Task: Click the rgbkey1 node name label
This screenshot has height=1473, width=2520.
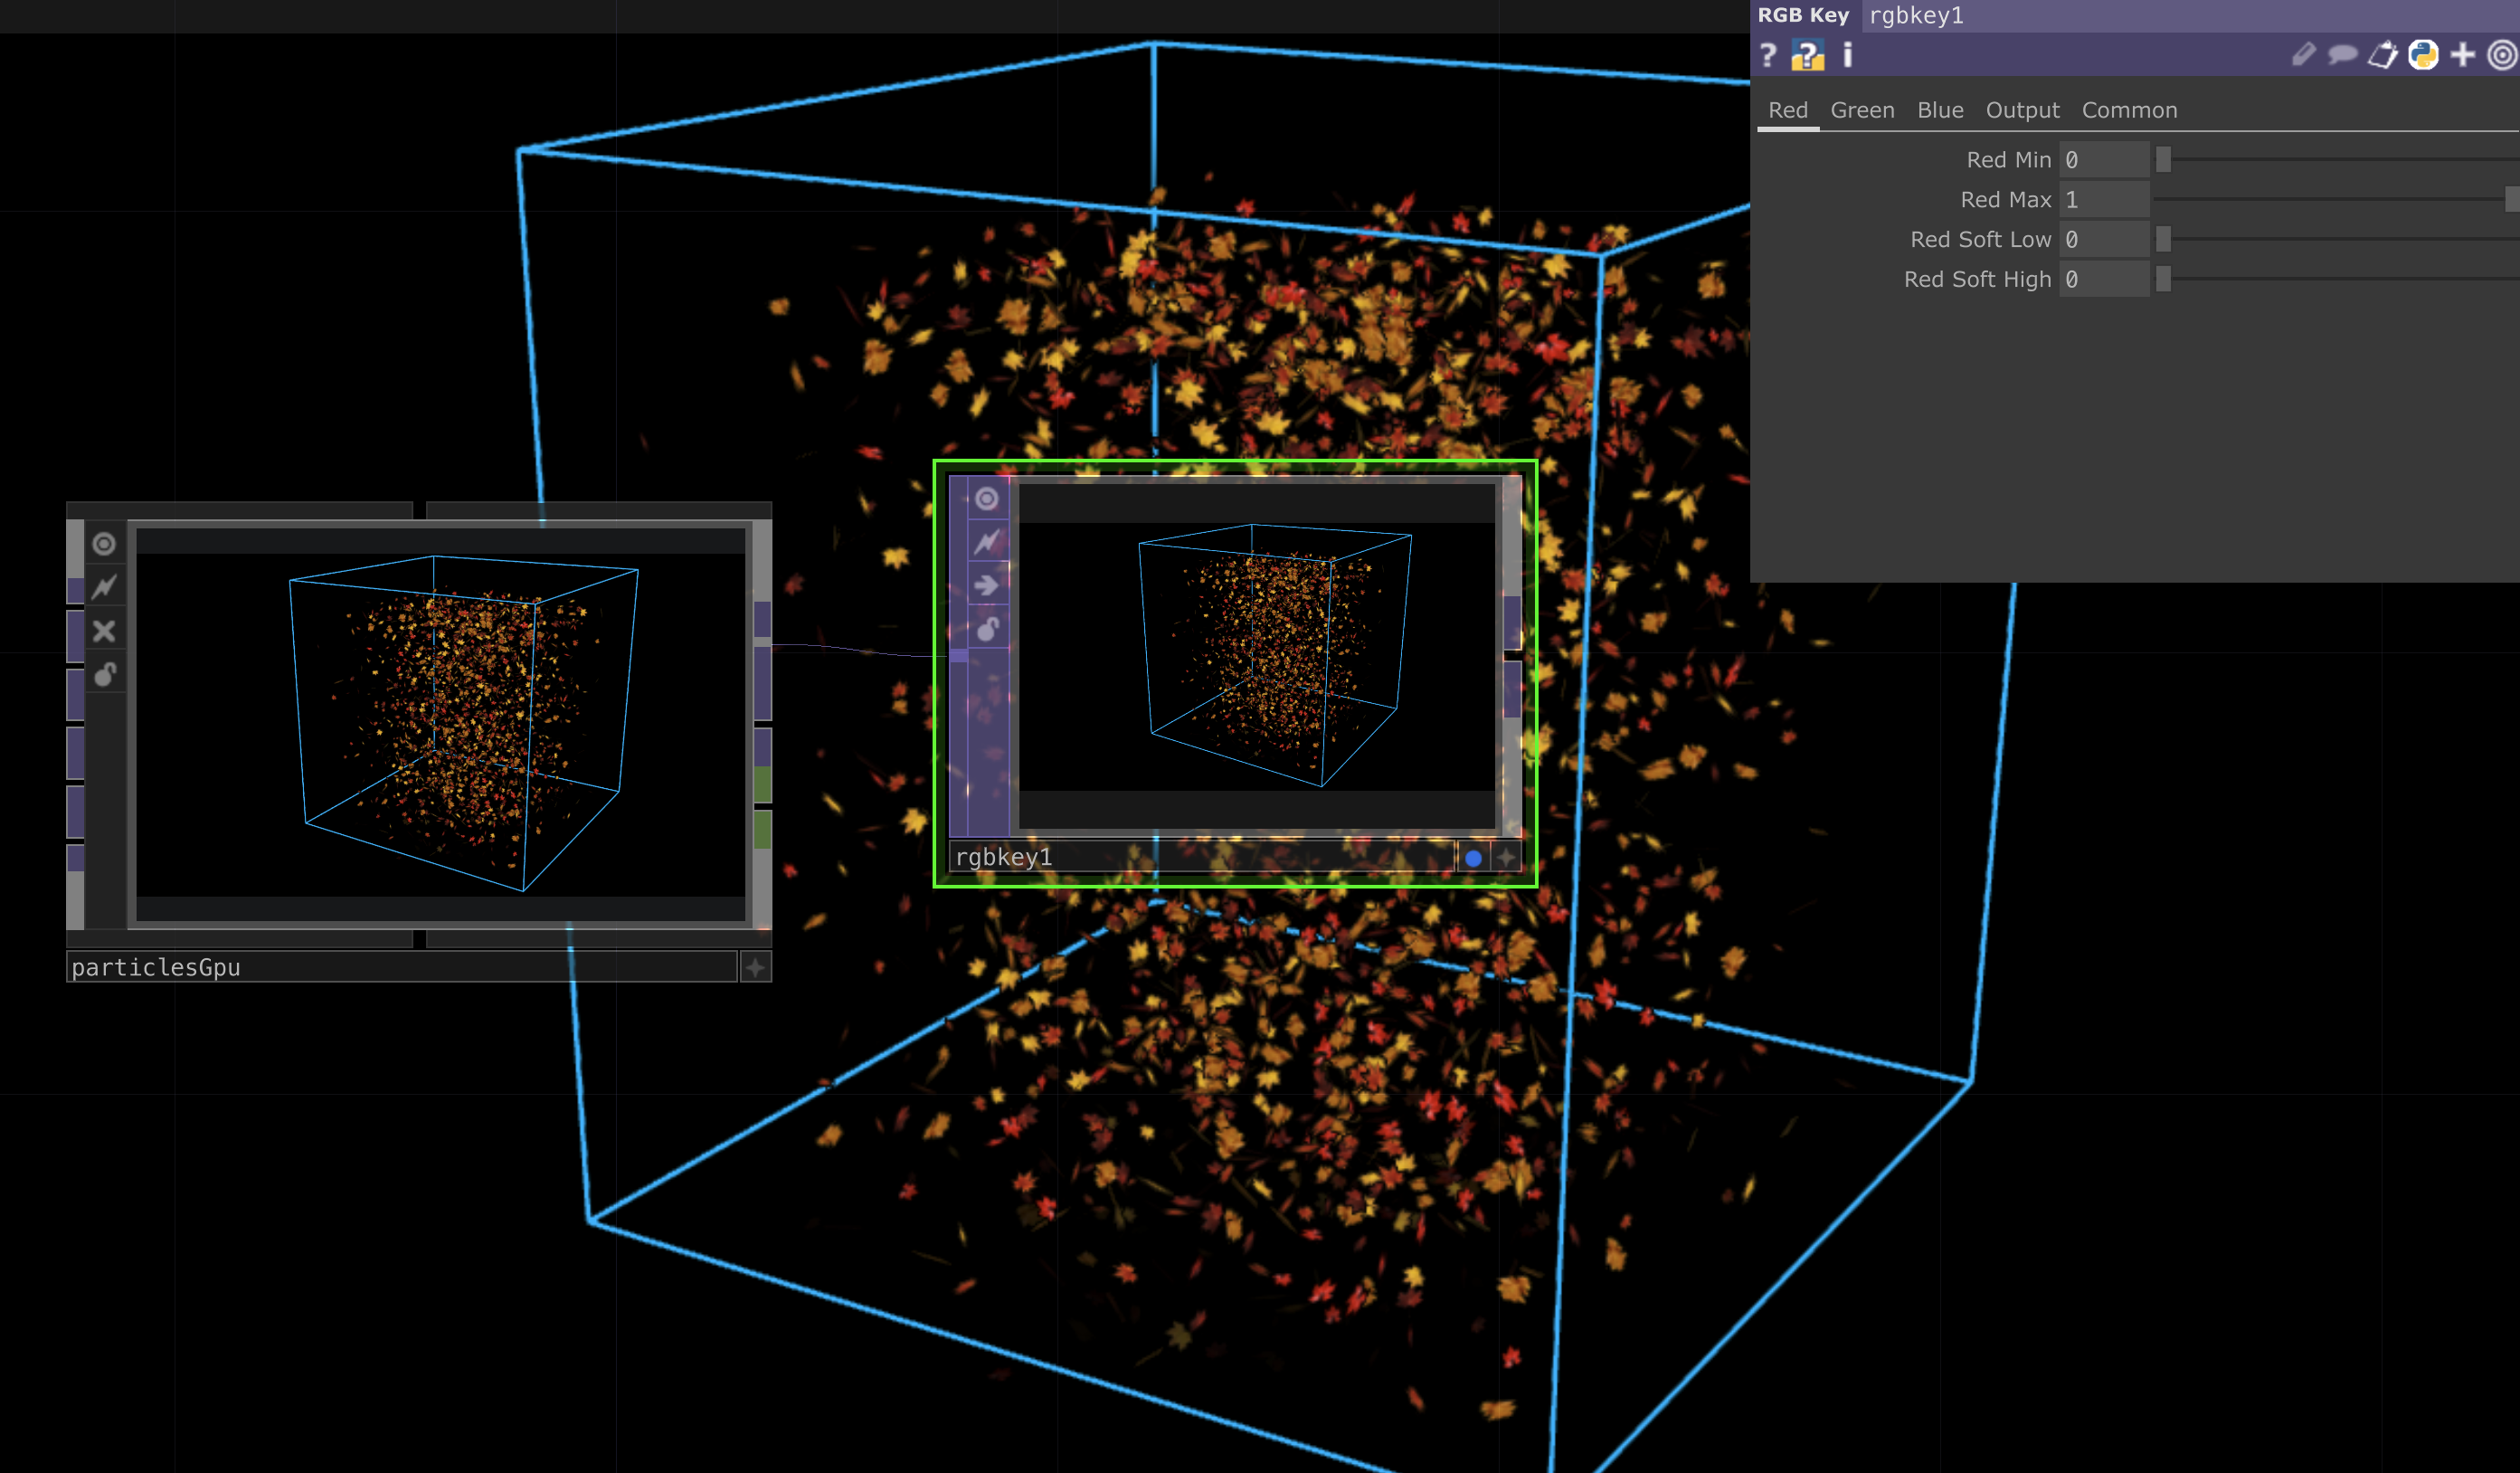Action: [1003, 857]
